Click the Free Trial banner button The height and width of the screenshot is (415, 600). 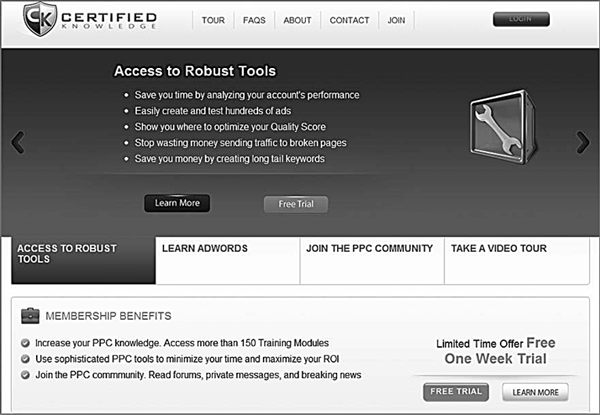[296, 204]
